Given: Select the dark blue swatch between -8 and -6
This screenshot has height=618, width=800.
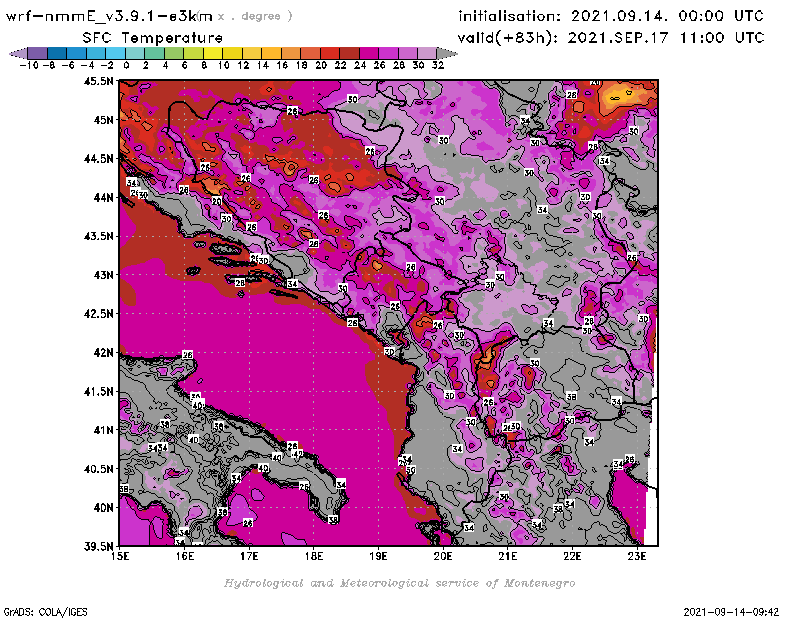Looking at the screenshot, I should (57, 53).
